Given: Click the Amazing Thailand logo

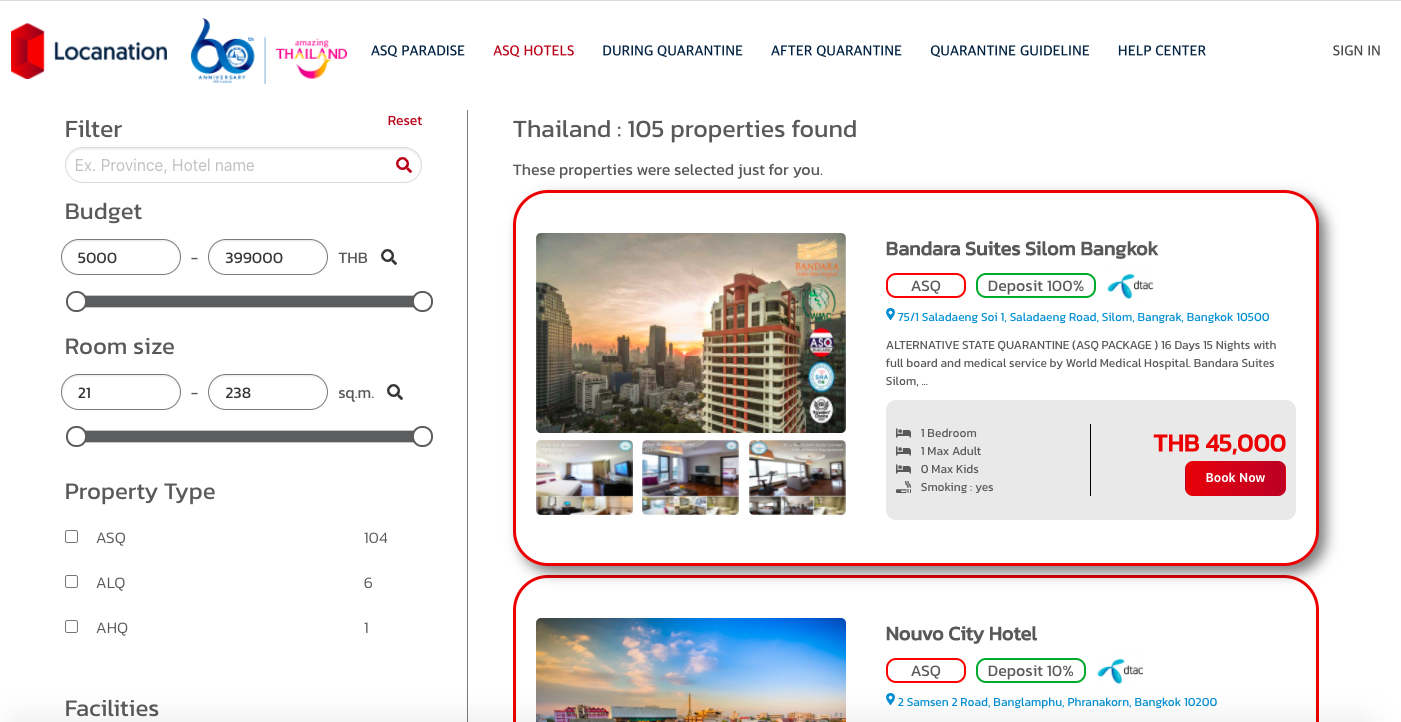Looking at the screenshot, I should coord(312,58).
